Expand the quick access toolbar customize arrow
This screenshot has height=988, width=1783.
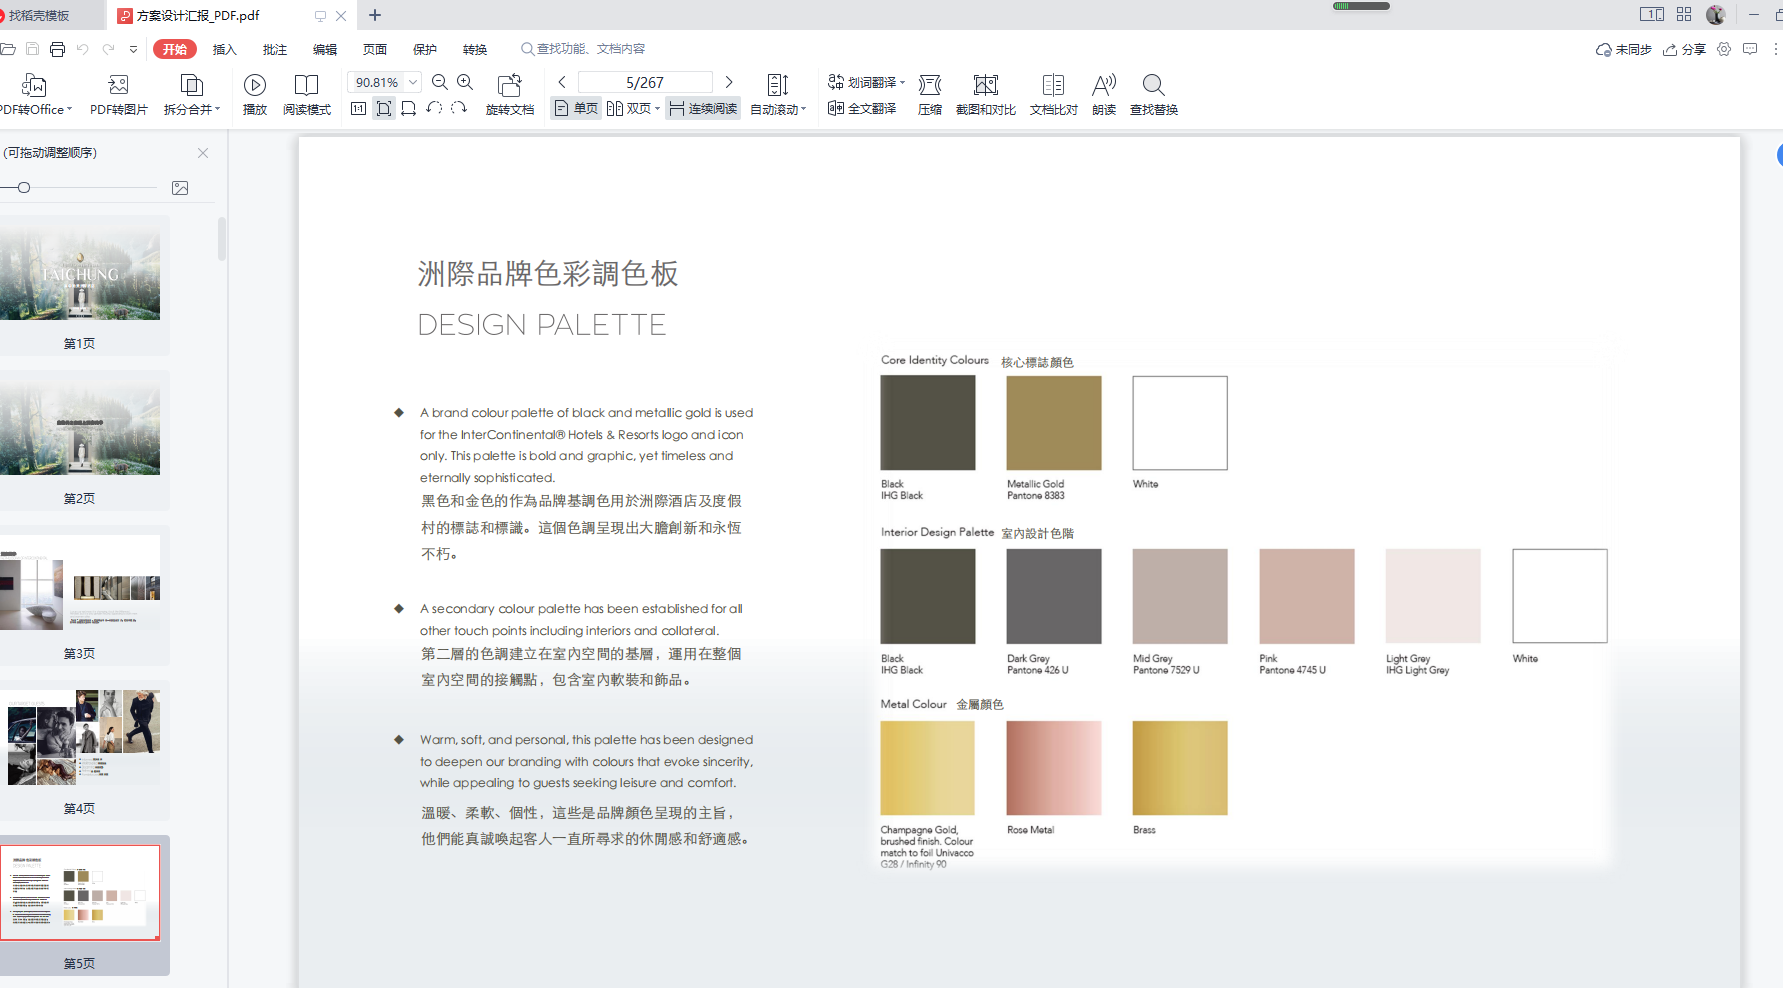coord(133,49)
